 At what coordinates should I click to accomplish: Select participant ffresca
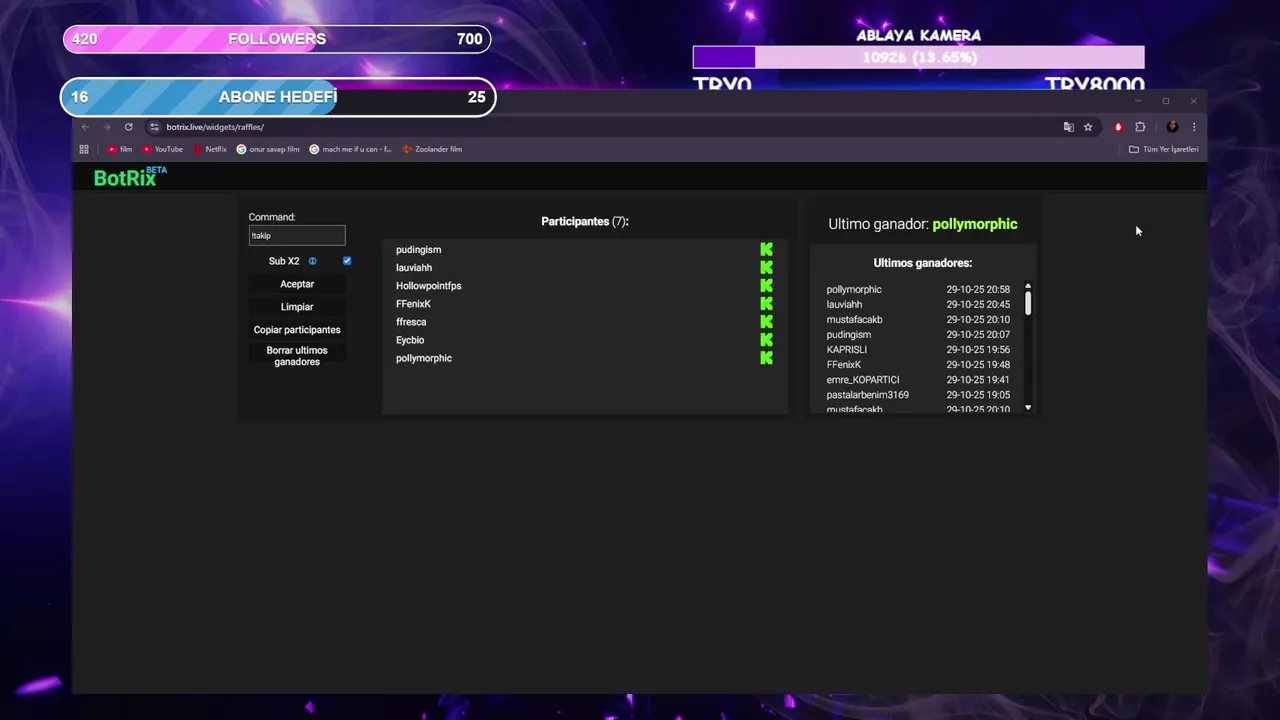[411, 322]
